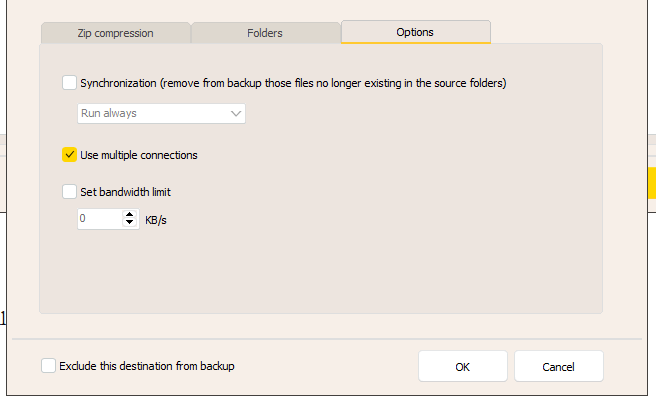This screenshot has width=656, height=399.
Task: Dismiss the dialog with the Cancel button
Action: coord(559,366)
